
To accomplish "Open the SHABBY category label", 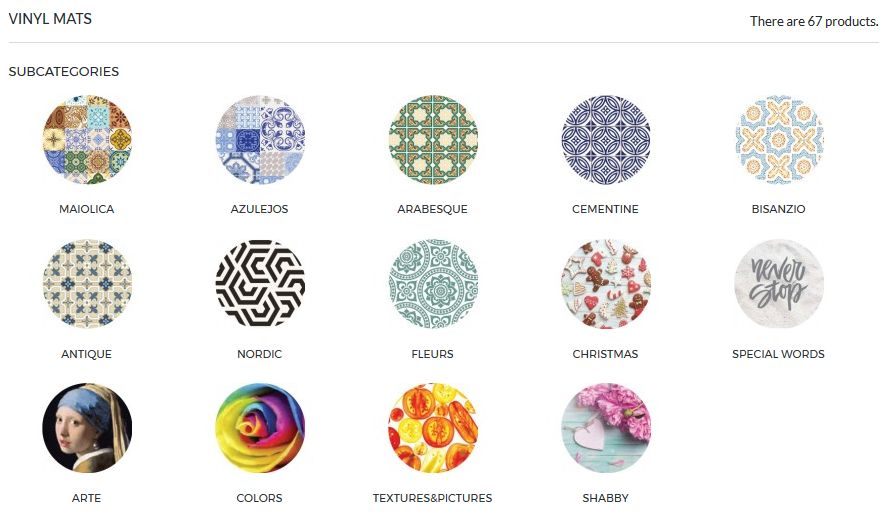I will [605, 498].
